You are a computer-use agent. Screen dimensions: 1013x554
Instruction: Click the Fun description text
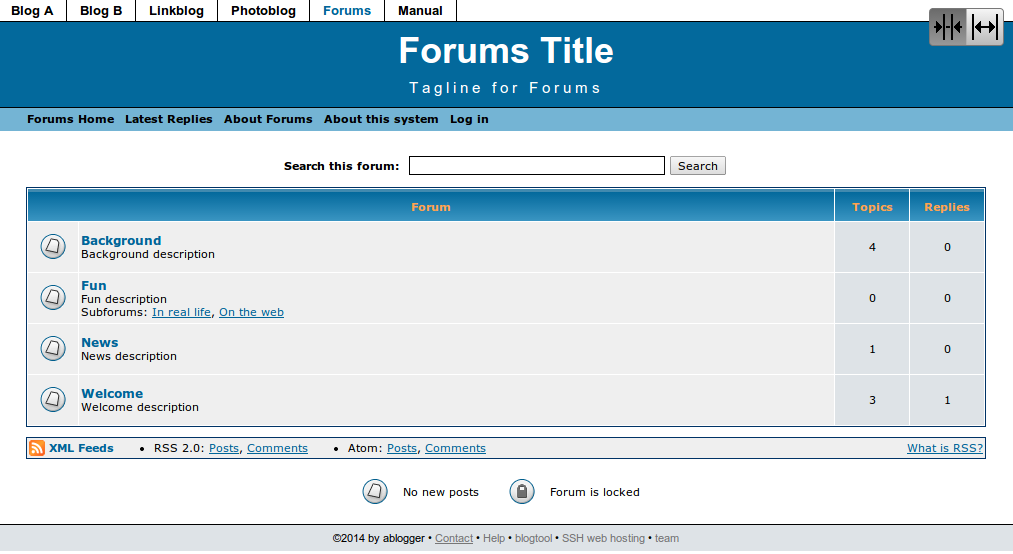124,299
